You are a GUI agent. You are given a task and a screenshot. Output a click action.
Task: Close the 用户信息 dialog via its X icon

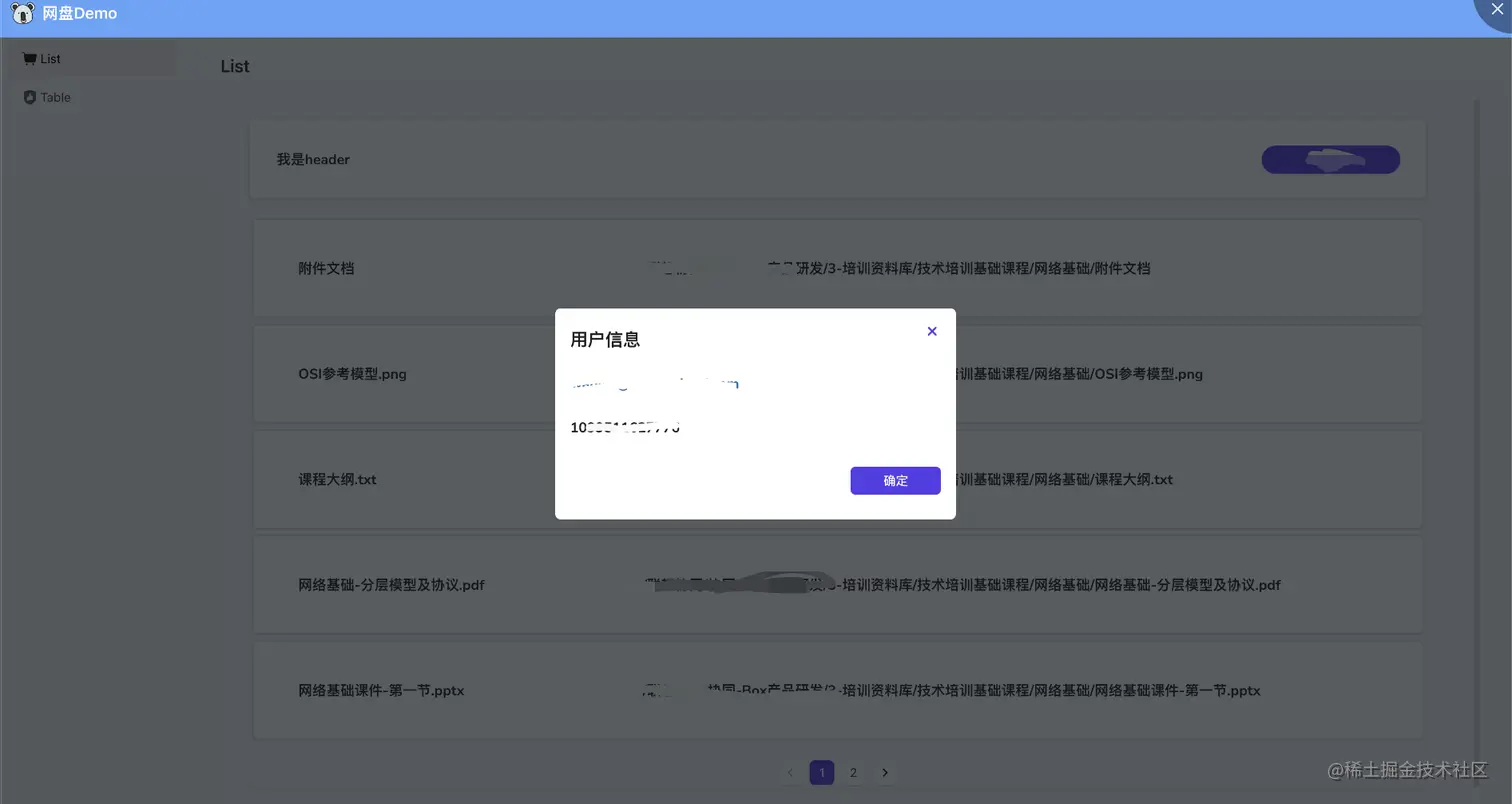click(x=931, y=331)
